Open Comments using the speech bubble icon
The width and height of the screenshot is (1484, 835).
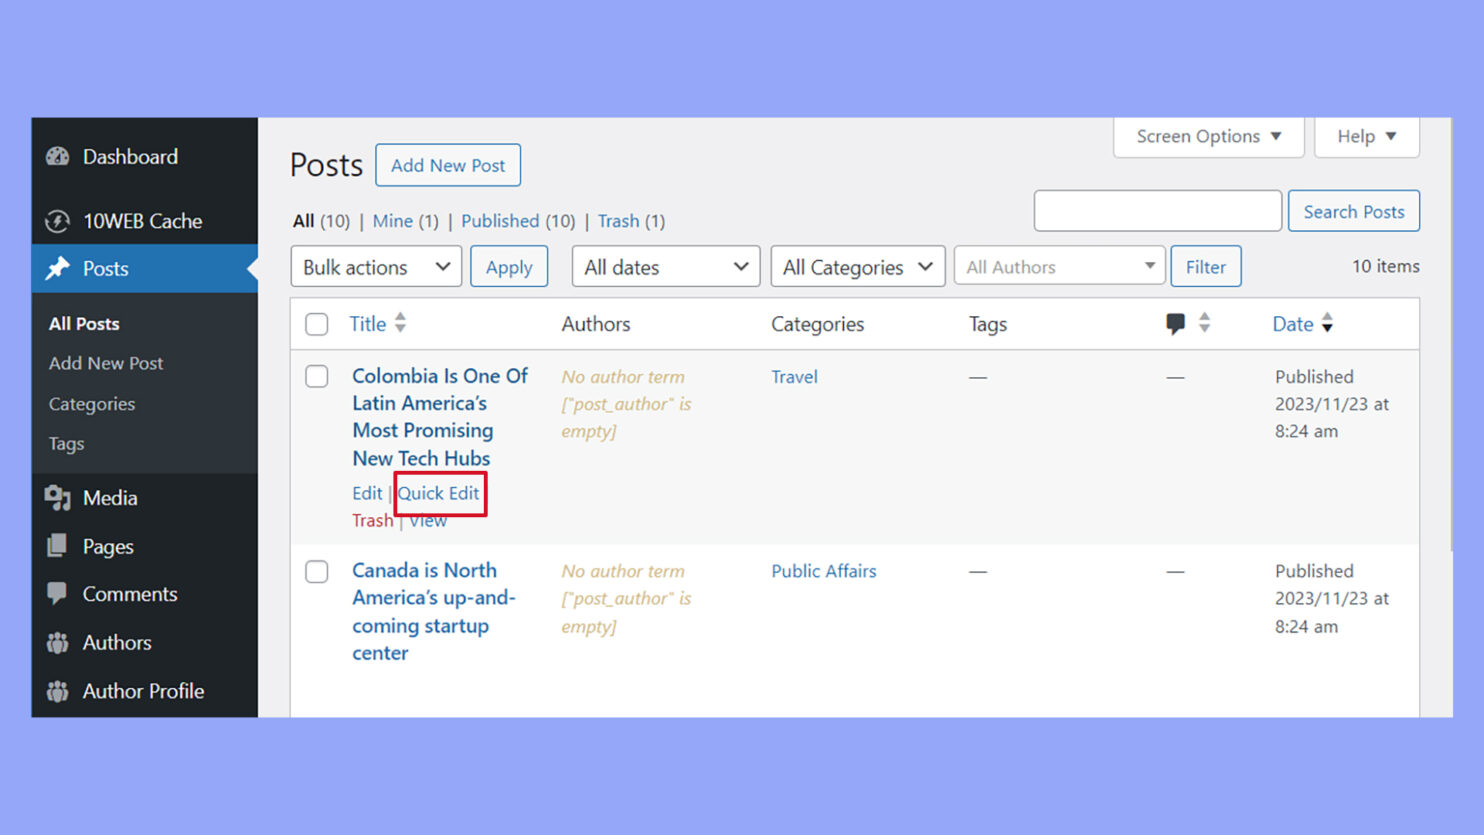[58, 593]
